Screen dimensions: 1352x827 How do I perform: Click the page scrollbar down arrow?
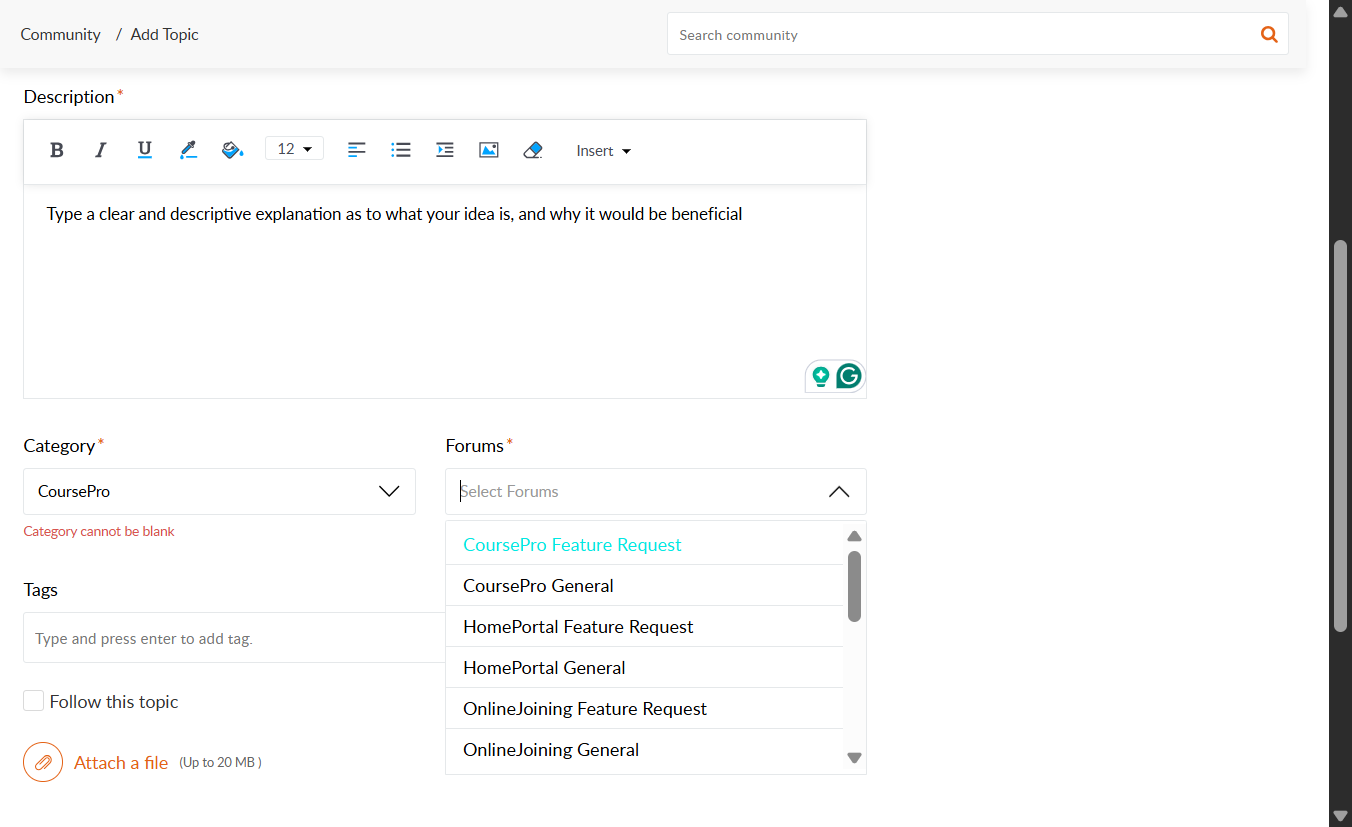[x=1340, y=816]
